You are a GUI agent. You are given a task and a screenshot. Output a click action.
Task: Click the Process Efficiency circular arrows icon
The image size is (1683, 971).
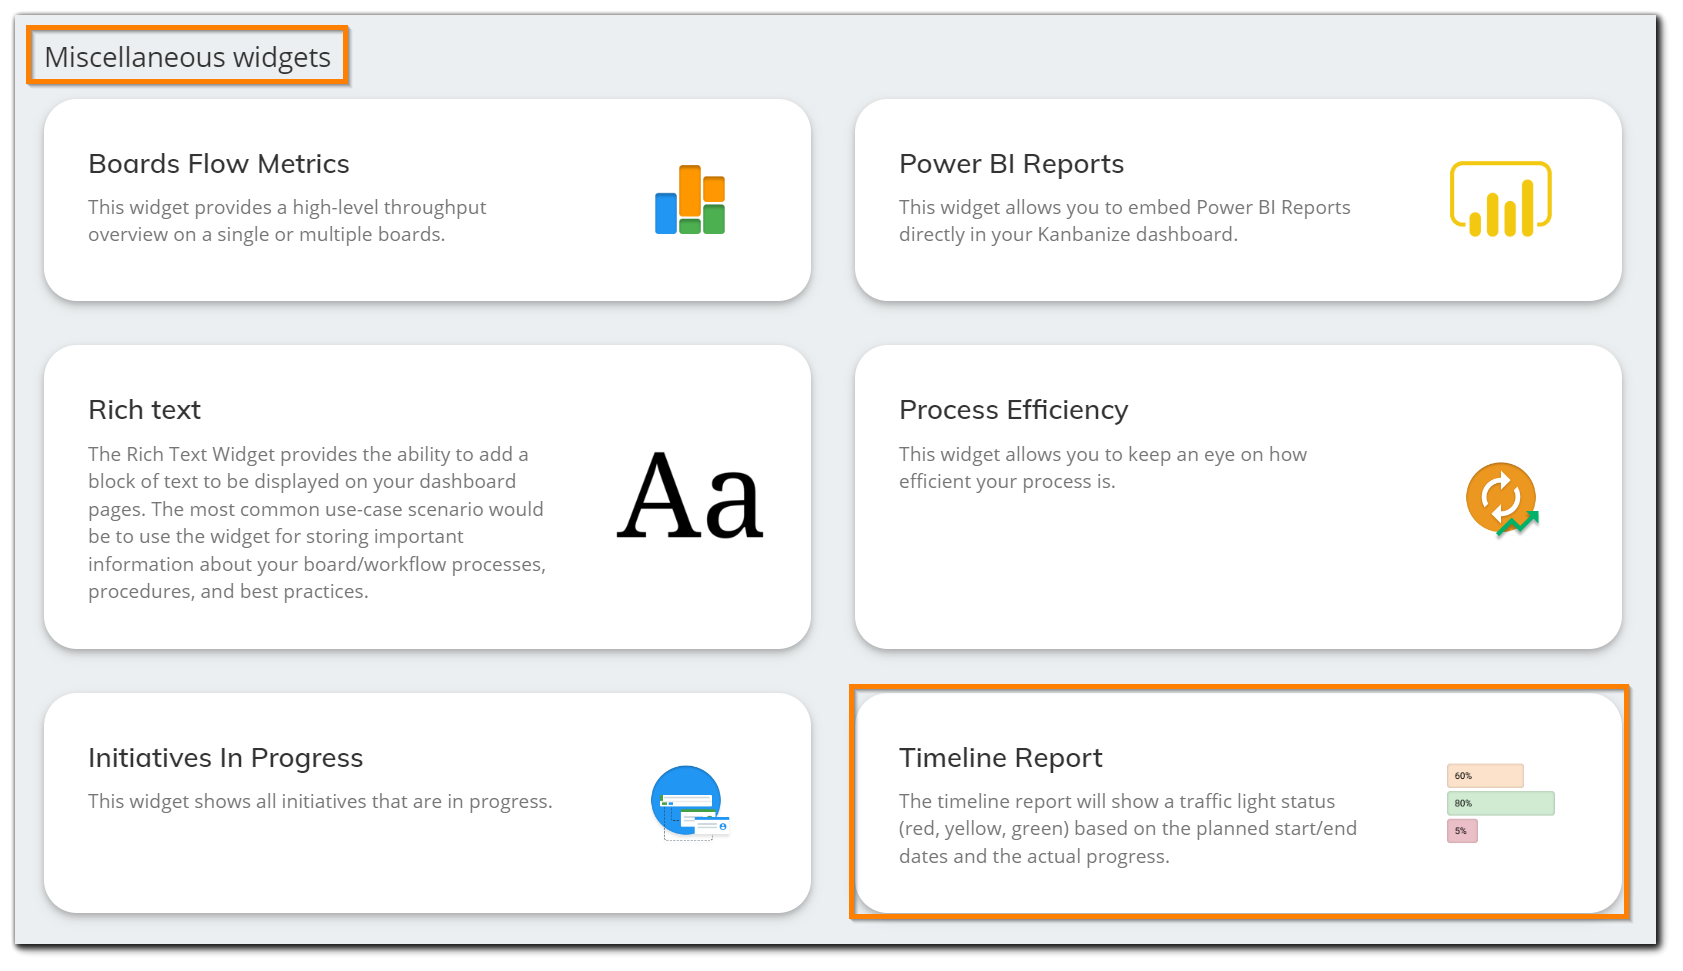coord(1499,498)
